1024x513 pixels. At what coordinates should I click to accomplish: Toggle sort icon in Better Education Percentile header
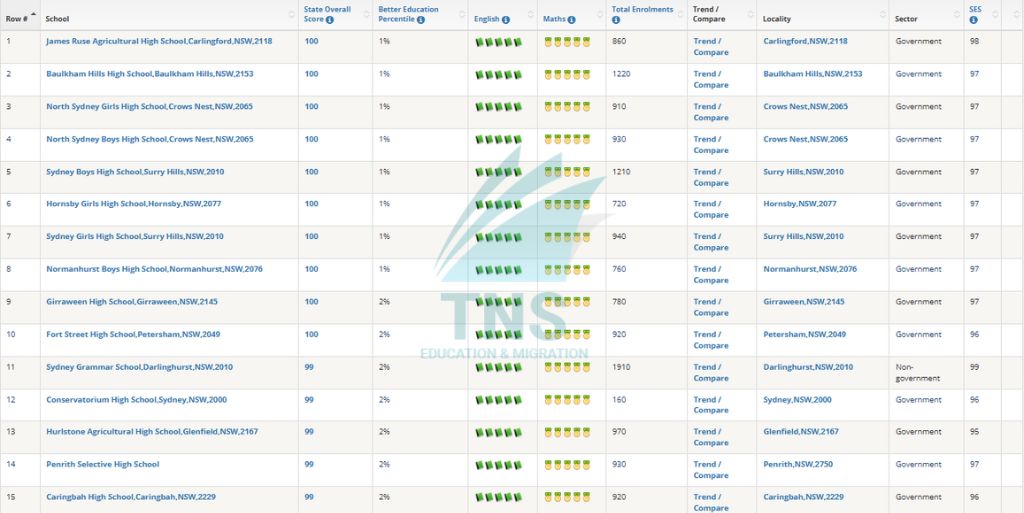click(462, 14)
